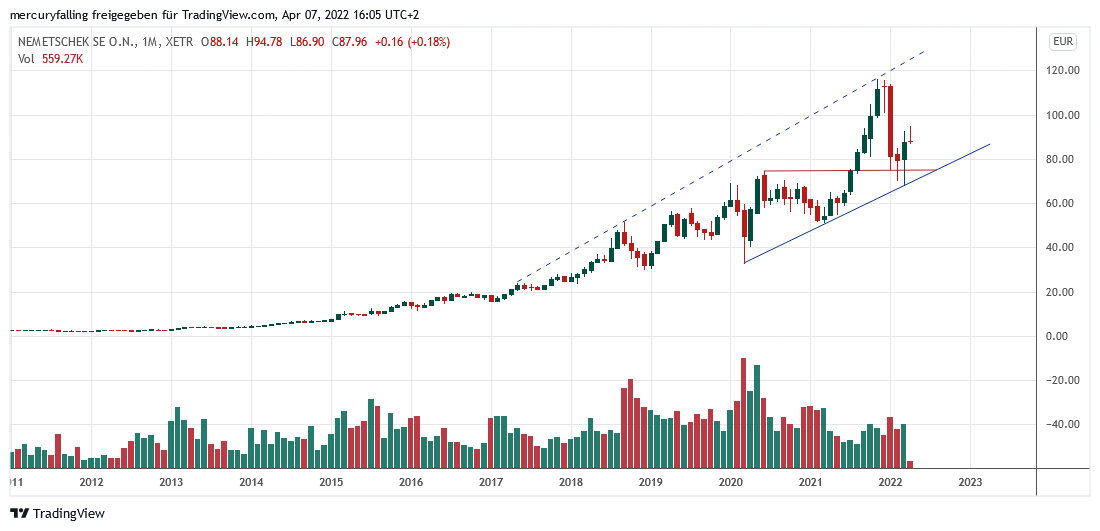Click the 2023 label on time axis
1100x531 pixels.
(x=969, y=481)
